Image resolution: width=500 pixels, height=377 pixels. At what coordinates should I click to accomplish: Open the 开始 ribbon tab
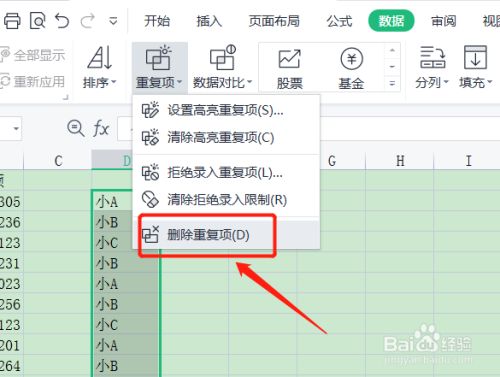click(157, 21)
